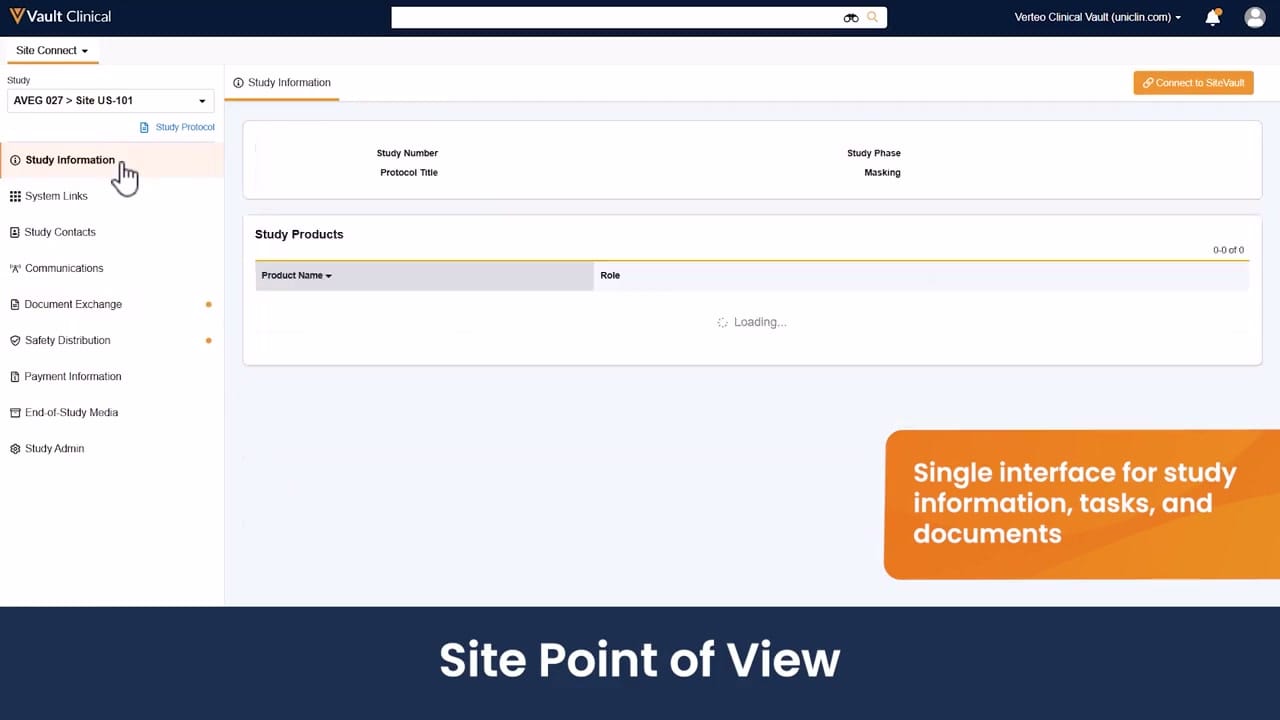Open the Study Protocol link
The width and height of the screenshot is (1280, 720).
[185, 127]
